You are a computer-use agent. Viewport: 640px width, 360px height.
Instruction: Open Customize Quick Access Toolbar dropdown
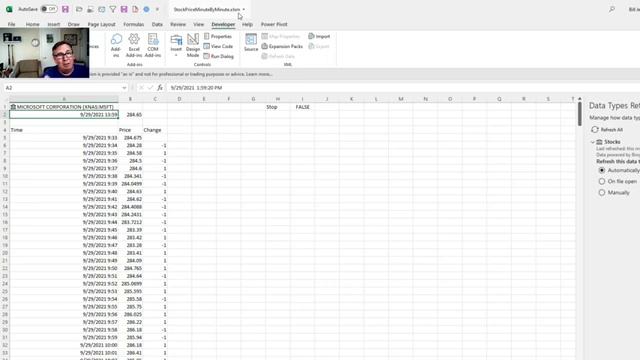click(157, 9)
